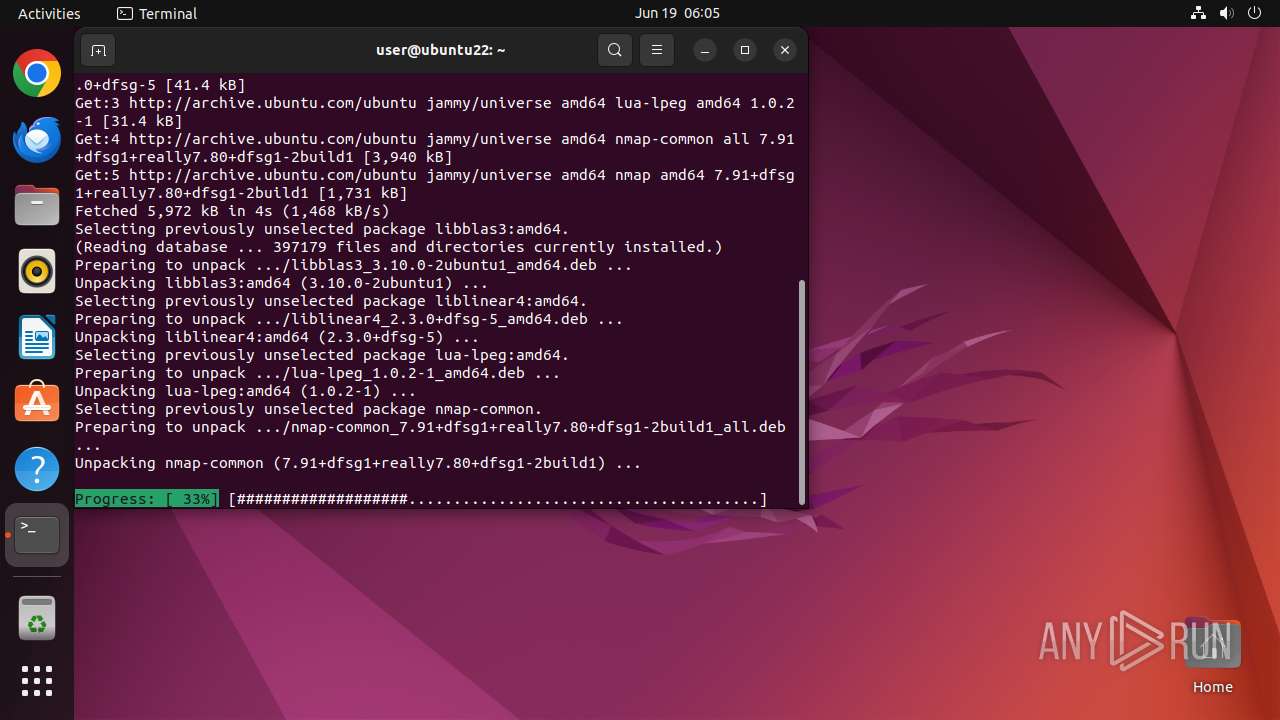Open the Activities overview
The height and width of the screenshot is (720, 1280).
(x=49, y=13)
